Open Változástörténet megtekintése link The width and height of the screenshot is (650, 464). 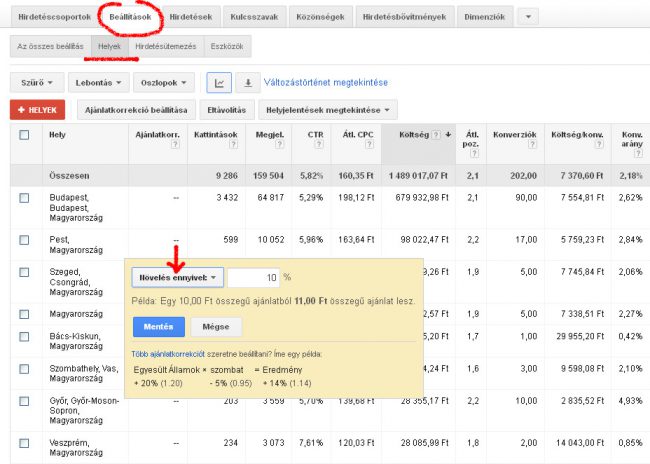coord(326,83)
